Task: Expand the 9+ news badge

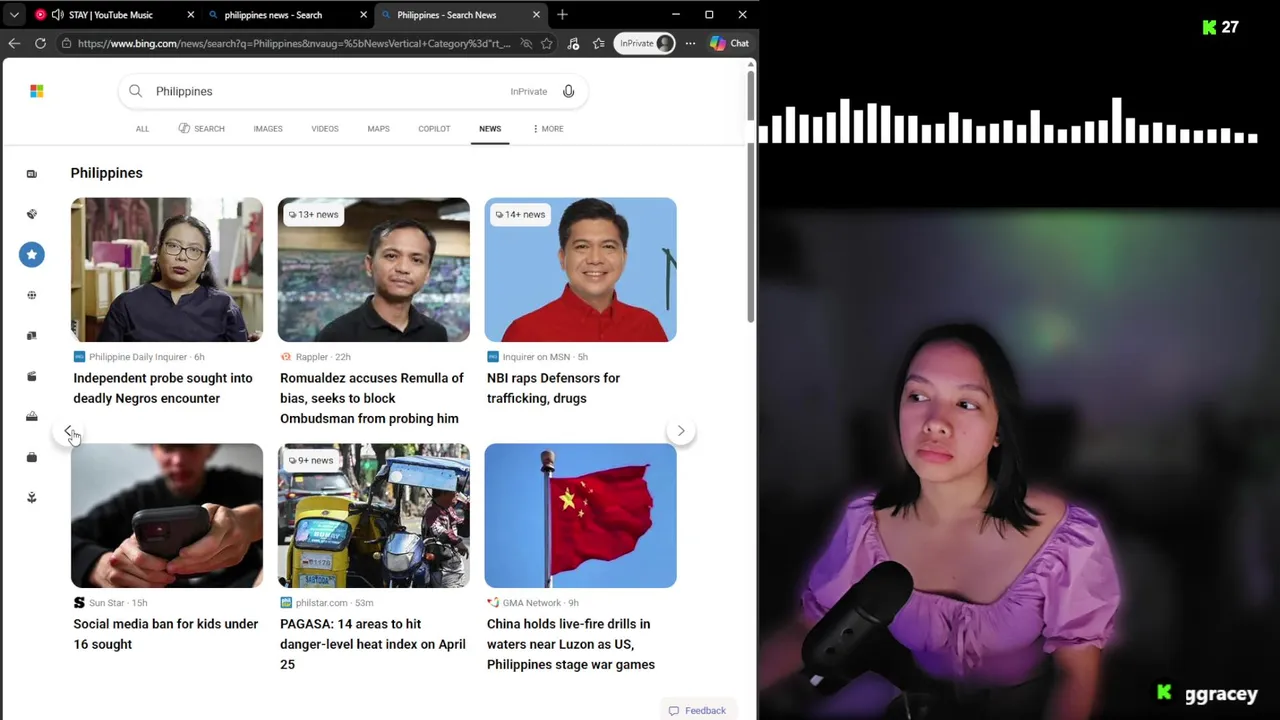Action: [311, 460]
